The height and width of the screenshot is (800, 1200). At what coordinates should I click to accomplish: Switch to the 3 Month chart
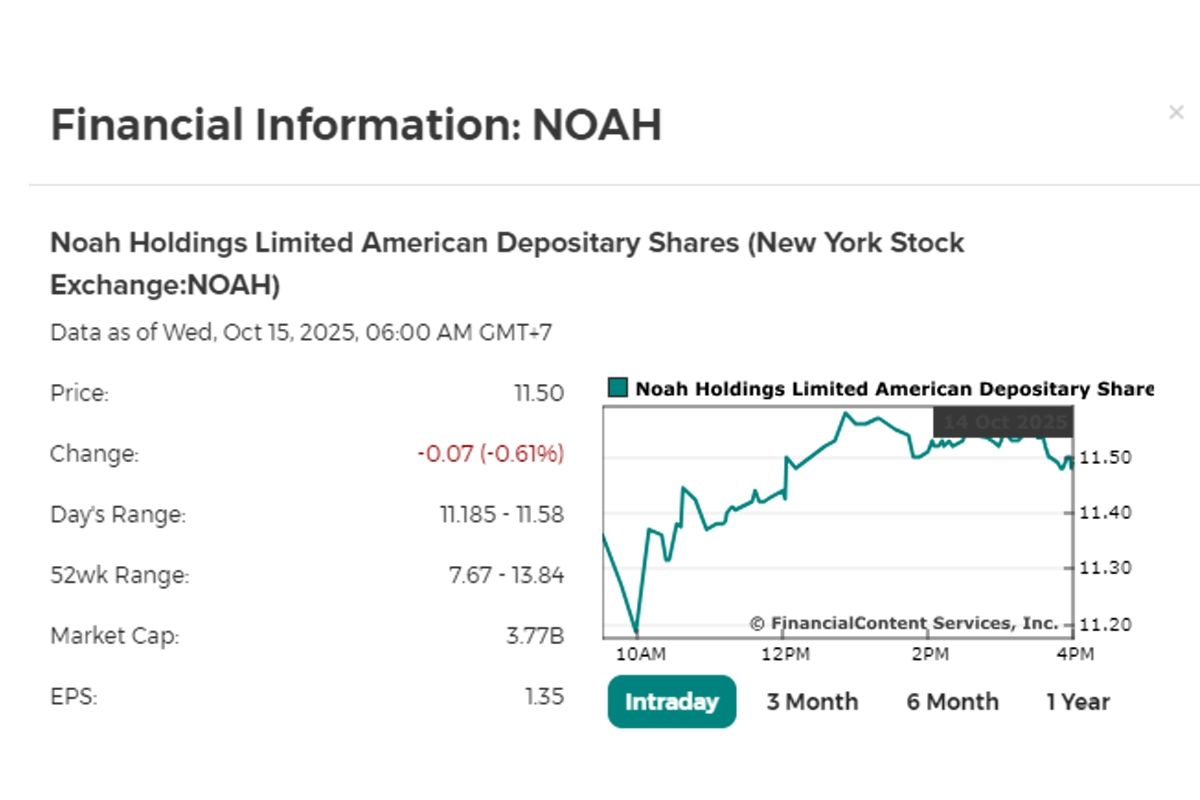tap(812, 702)
